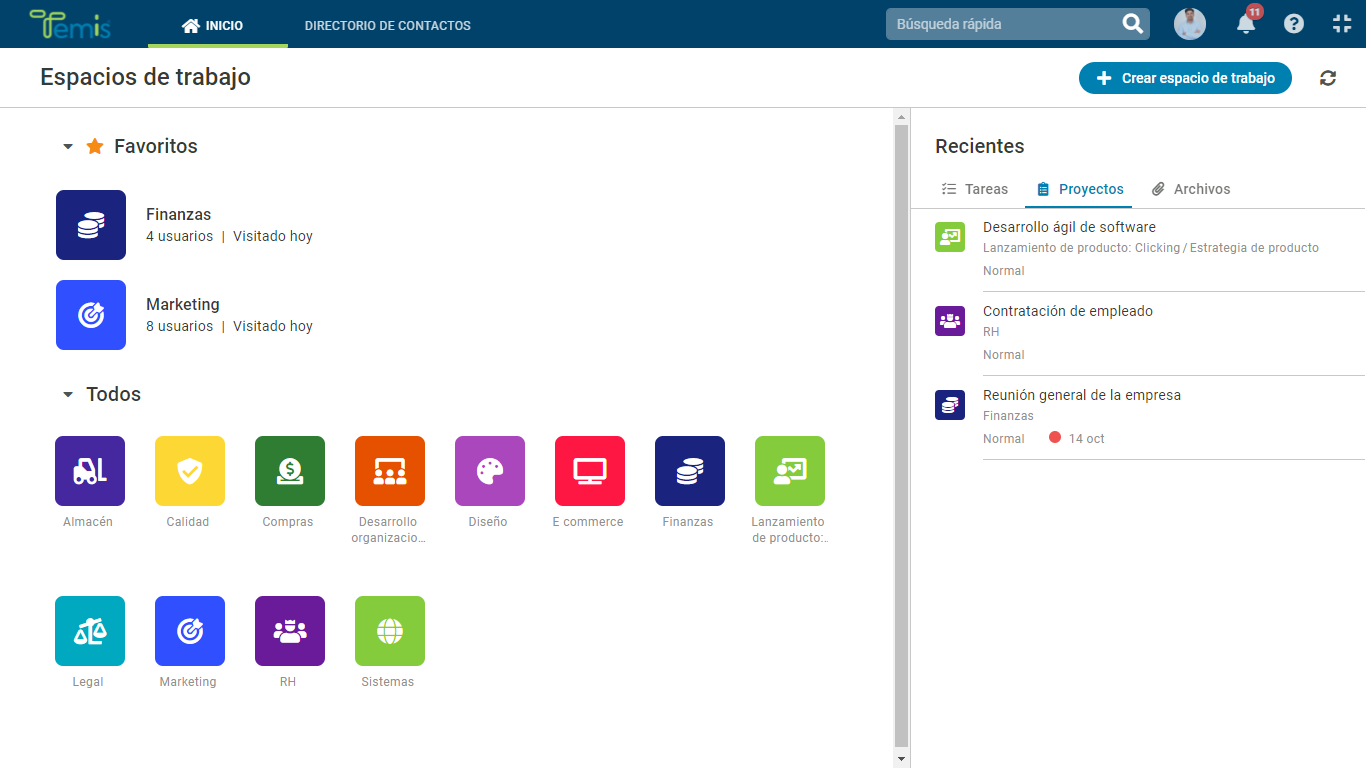1366x768 pixels.
Task: Select the Proyectos tab
Action: click(1080, 189)
